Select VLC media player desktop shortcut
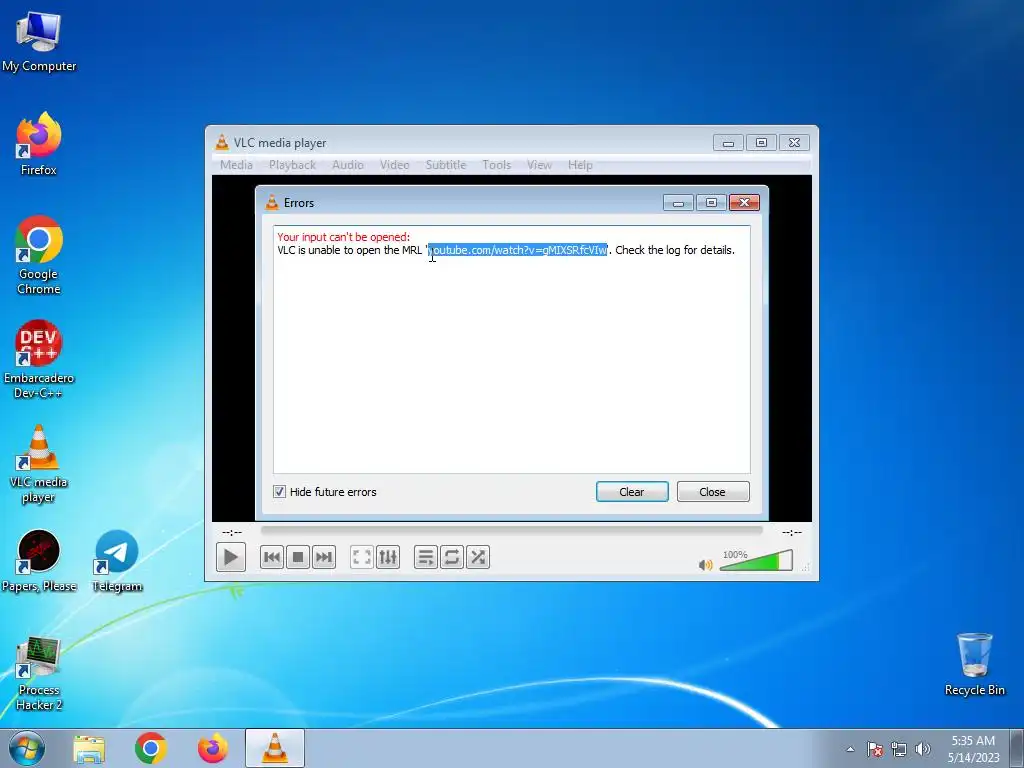Screen dimensions: 1024x768 coord(39,464)
